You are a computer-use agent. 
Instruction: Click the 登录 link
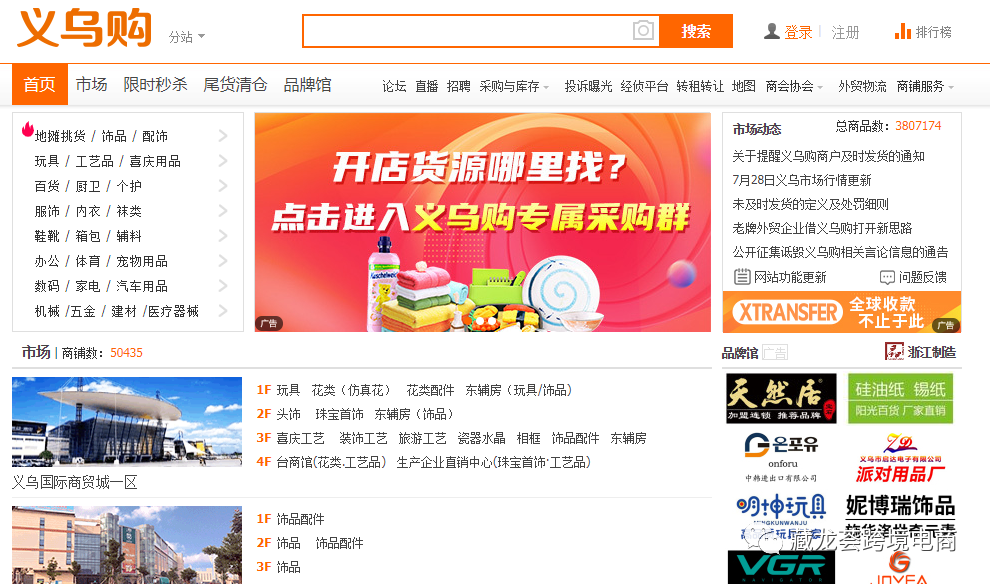click(x=798, y=32)
